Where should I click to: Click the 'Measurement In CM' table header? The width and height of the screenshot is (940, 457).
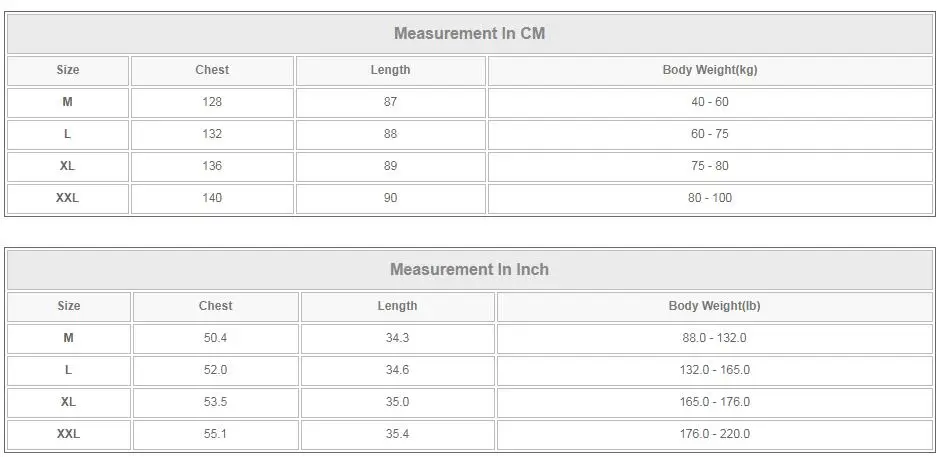(x=469, y=34)
